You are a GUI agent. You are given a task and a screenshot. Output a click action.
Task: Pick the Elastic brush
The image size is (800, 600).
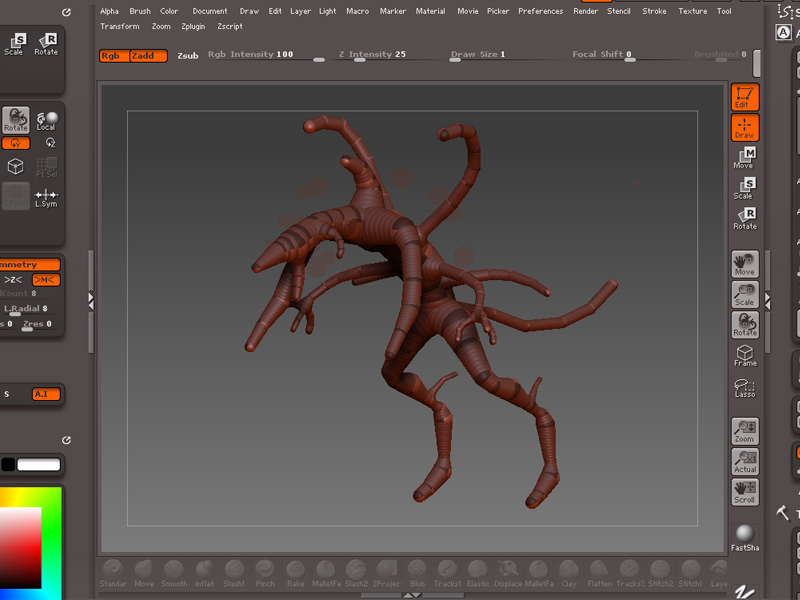[x=478, y=573]
